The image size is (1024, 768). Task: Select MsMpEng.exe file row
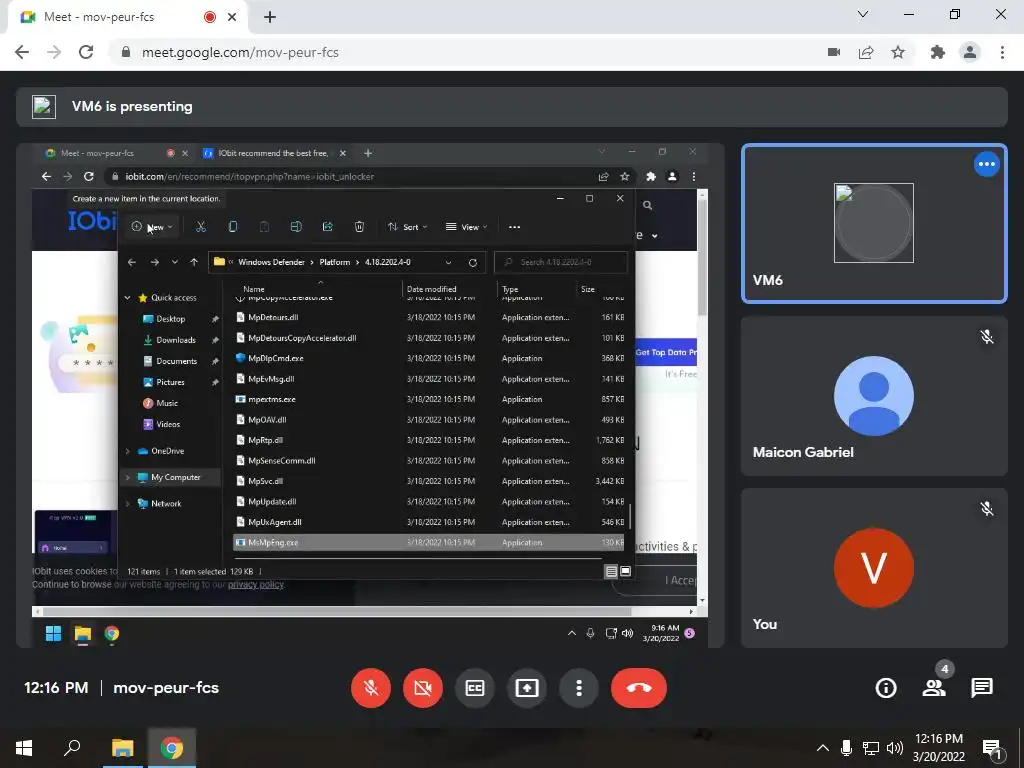tap(428, 542)
